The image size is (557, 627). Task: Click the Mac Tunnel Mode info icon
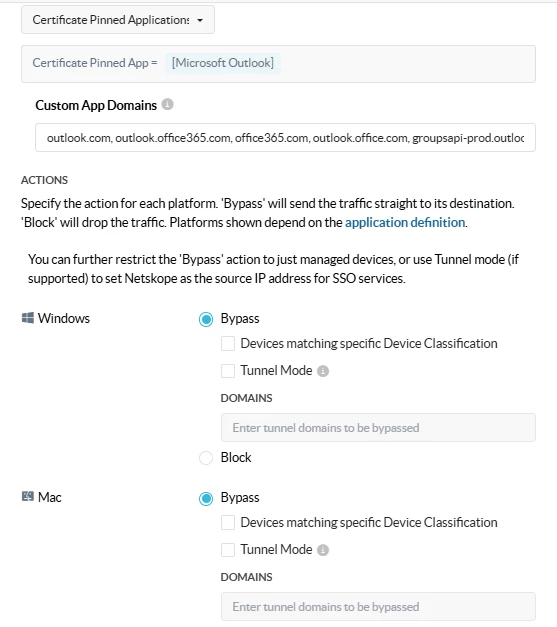tap(323, 550)
